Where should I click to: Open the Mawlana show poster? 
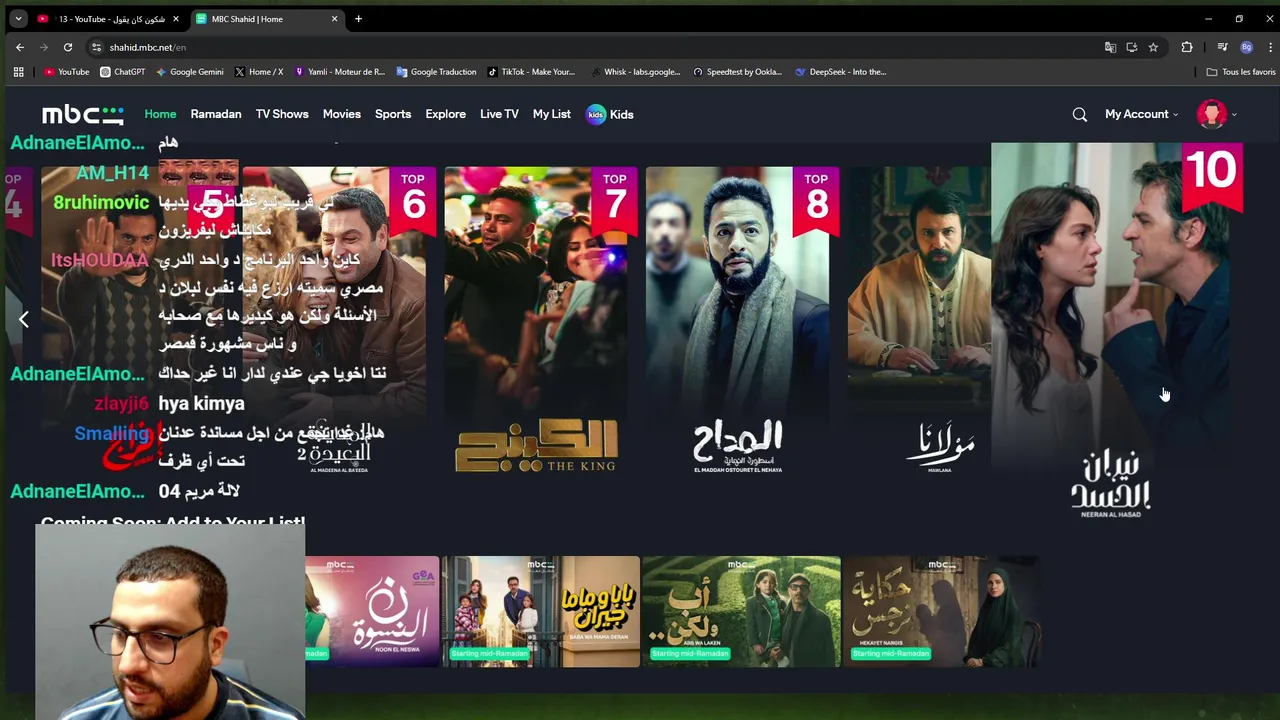click(x=919, y=322)
